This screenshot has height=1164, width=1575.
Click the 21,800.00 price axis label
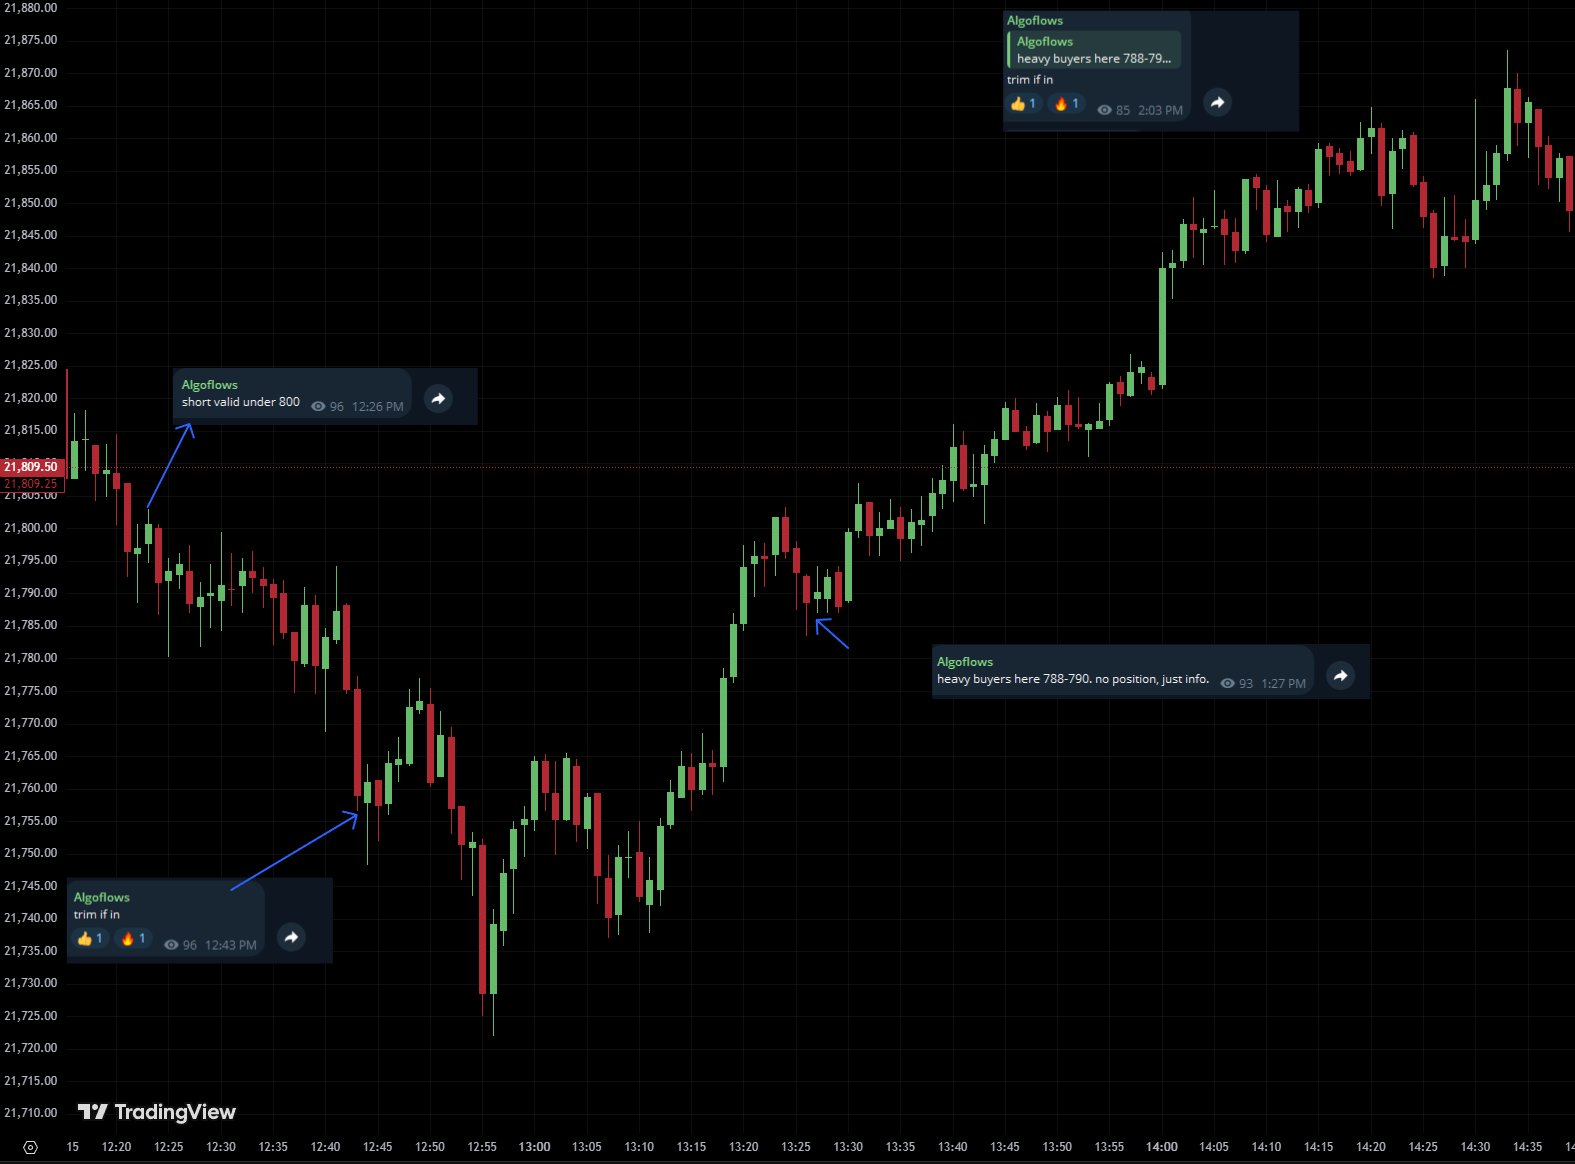coord(31,528)
